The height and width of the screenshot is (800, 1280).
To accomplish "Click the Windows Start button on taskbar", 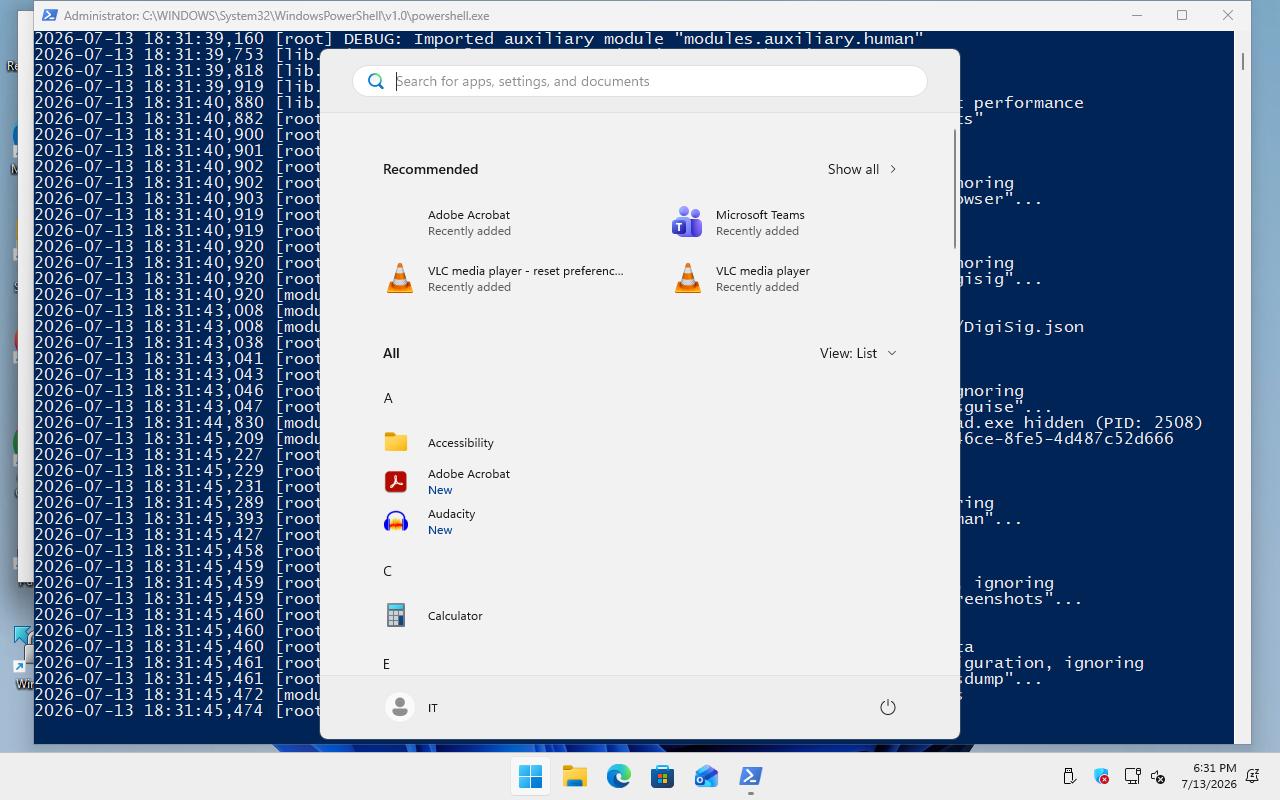I will 530,776.
